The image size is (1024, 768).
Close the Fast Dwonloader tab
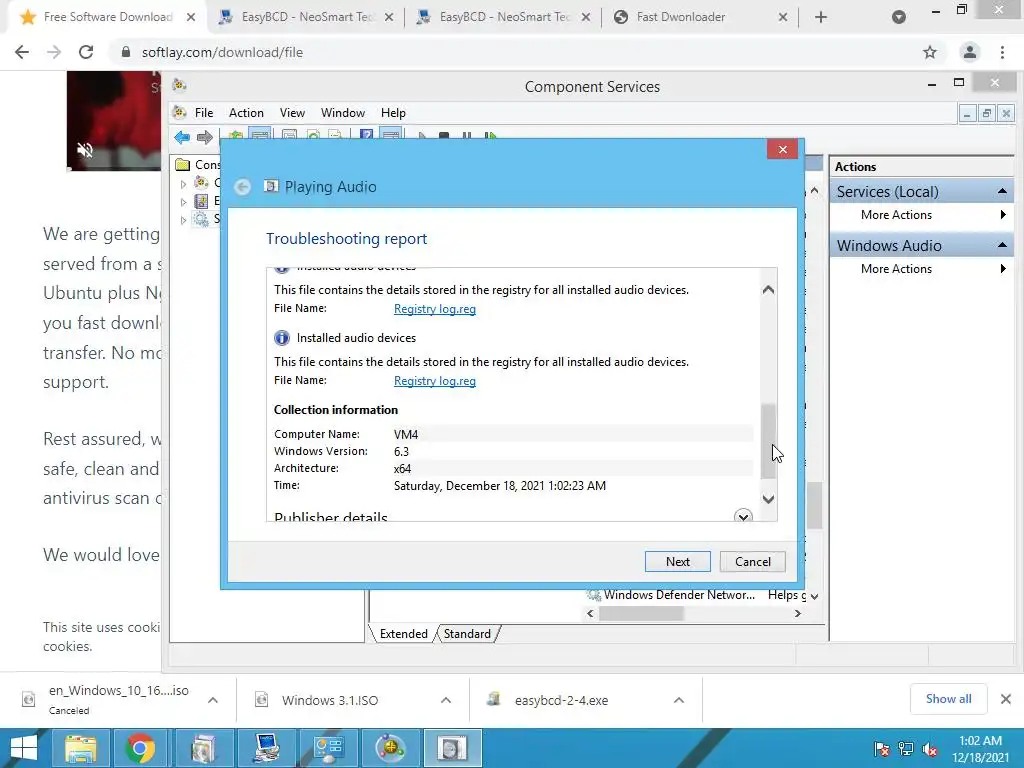point(782,18)
